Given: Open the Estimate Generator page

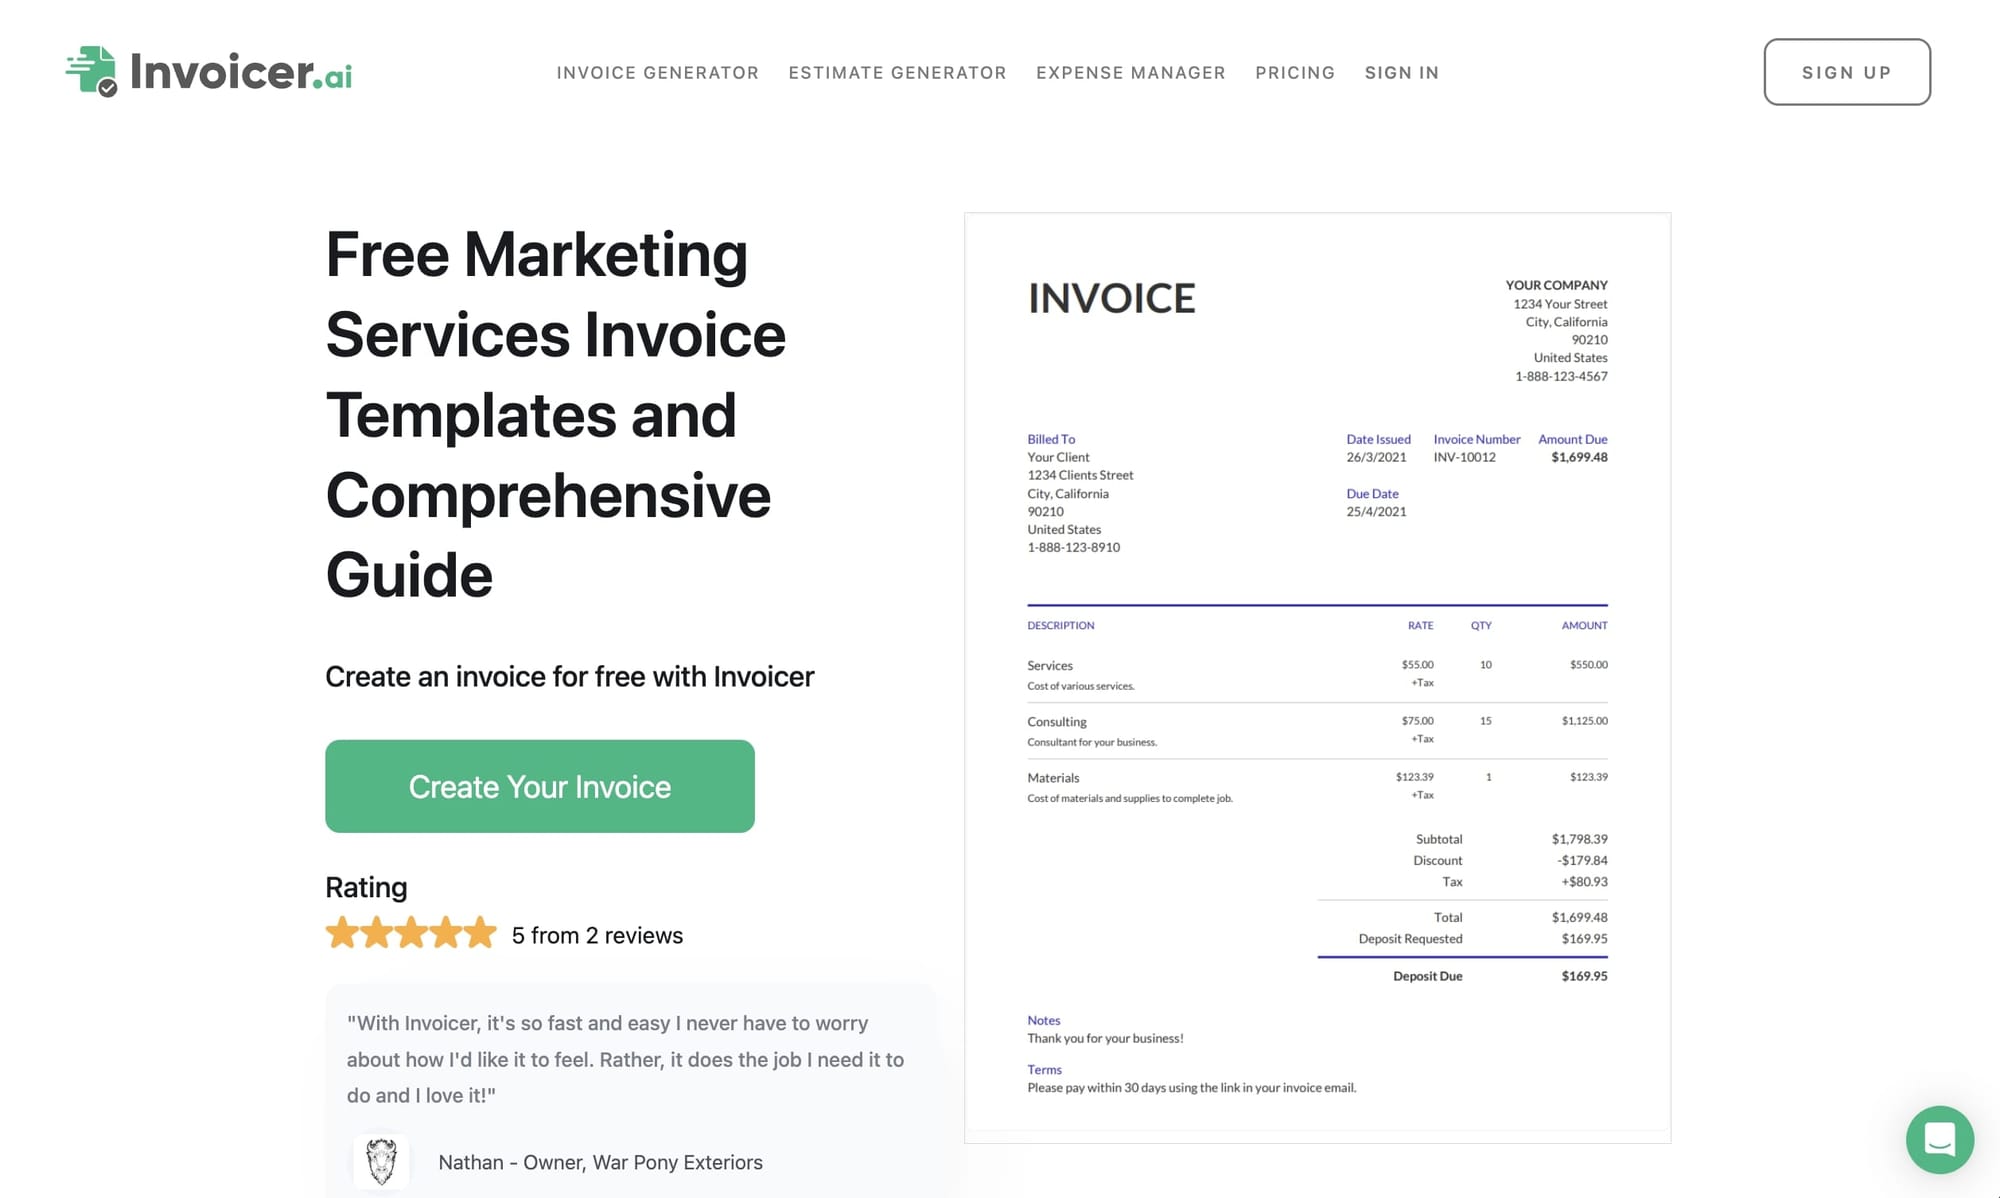Looking at the screenshot, I should tap(897, 72).
